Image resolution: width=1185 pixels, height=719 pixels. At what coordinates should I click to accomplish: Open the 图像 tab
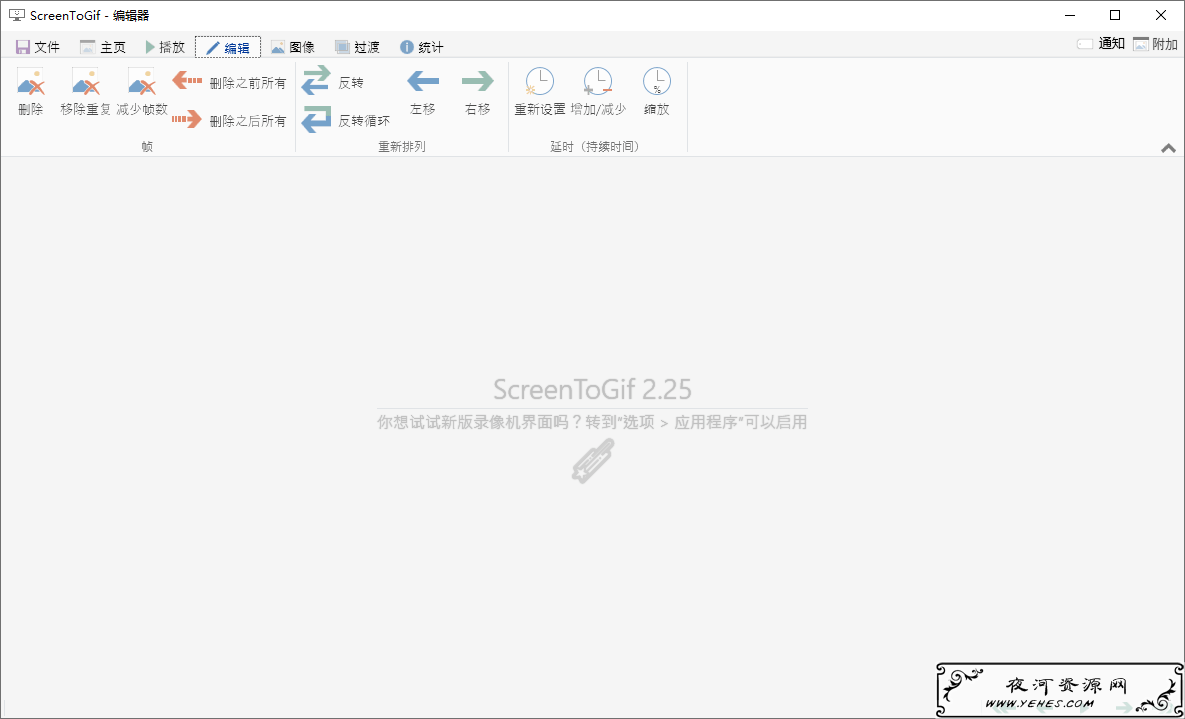point(292,47)
